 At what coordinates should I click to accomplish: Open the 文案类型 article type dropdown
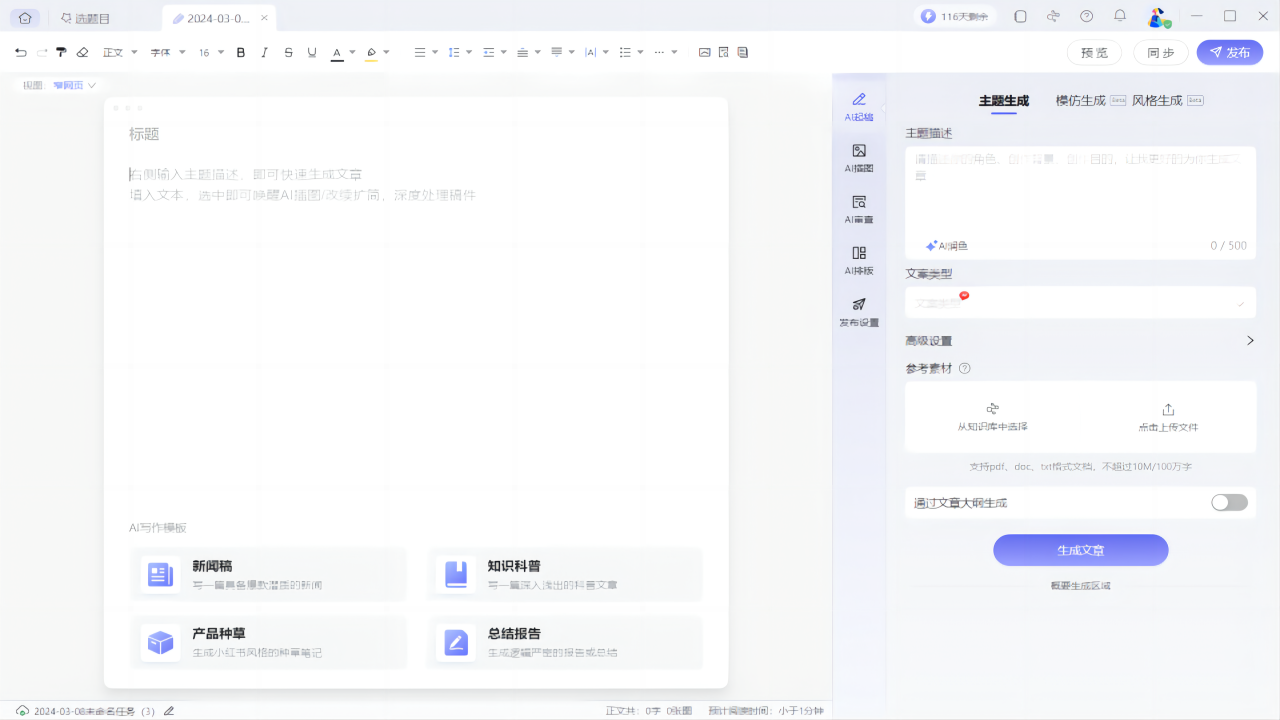(1080, 302)
